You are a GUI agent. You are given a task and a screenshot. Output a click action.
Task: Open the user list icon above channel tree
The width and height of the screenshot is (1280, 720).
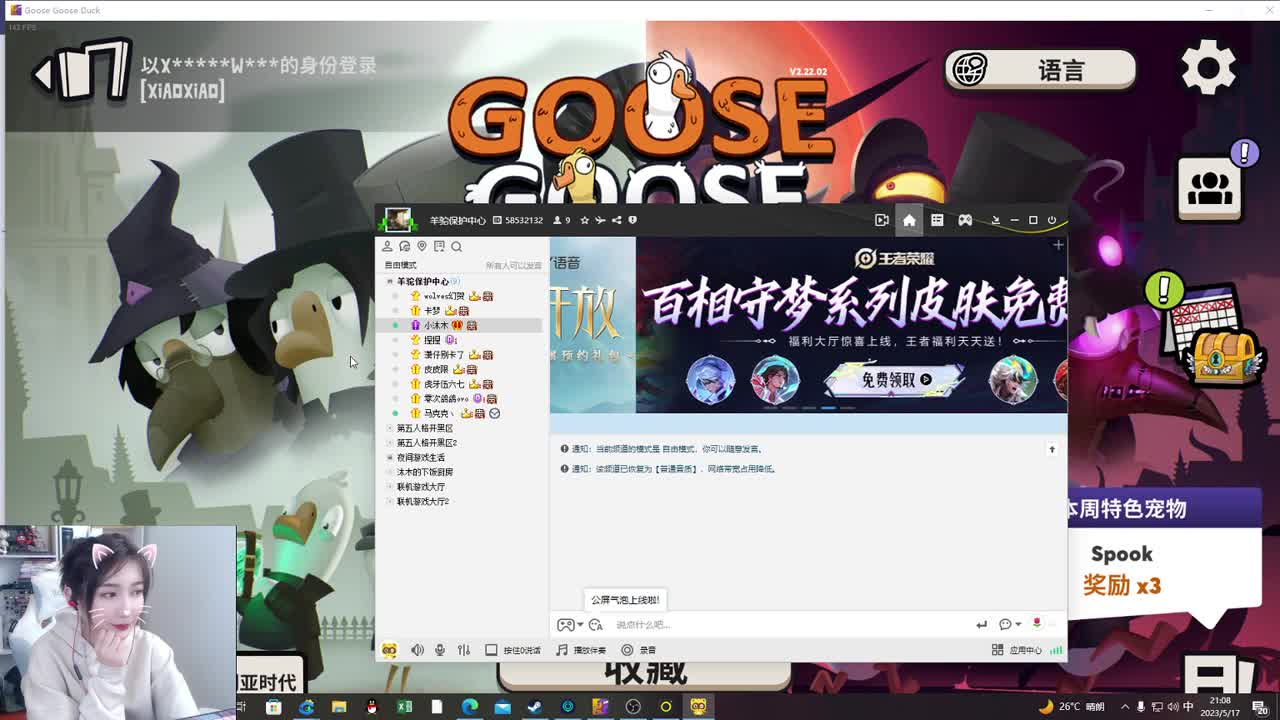387,246
